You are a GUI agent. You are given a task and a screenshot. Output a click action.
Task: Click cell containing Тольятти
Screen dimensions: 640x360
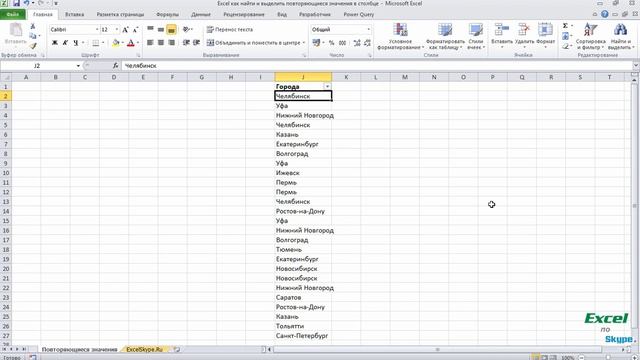303,326
